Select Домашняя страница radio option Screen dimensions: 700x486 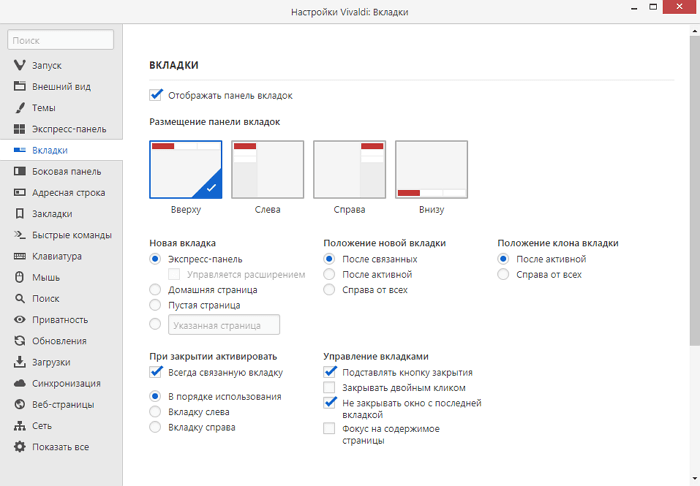[x=155, y=289]
